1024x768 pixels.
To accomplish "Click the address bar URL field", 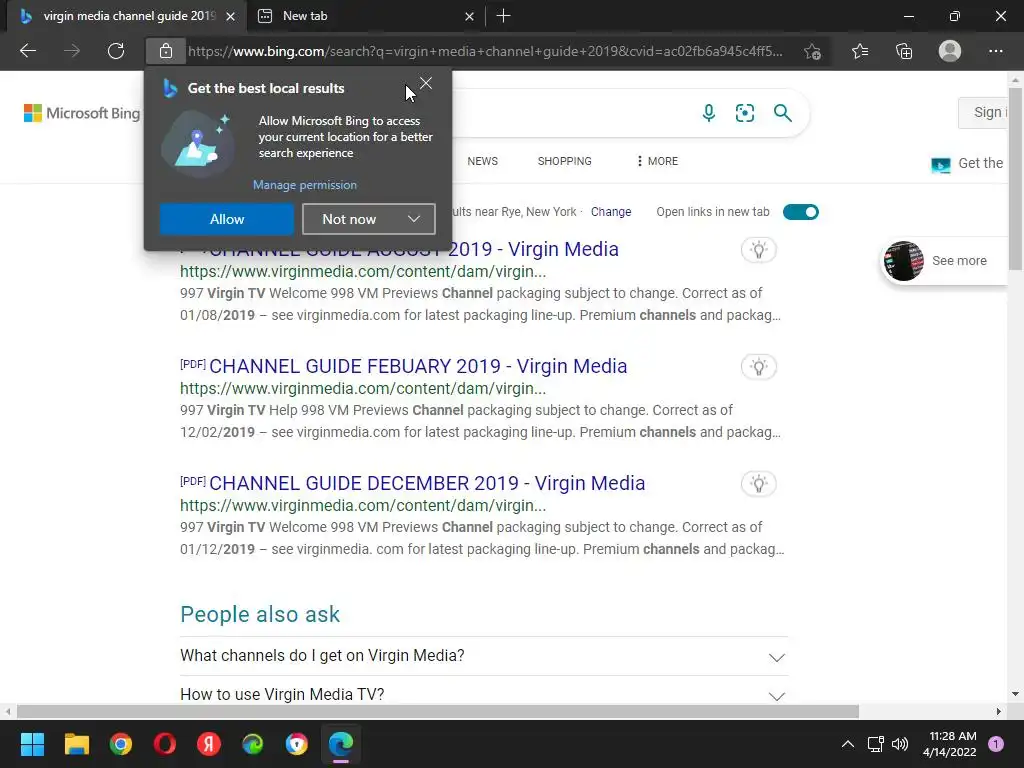I will click(485, 51).
